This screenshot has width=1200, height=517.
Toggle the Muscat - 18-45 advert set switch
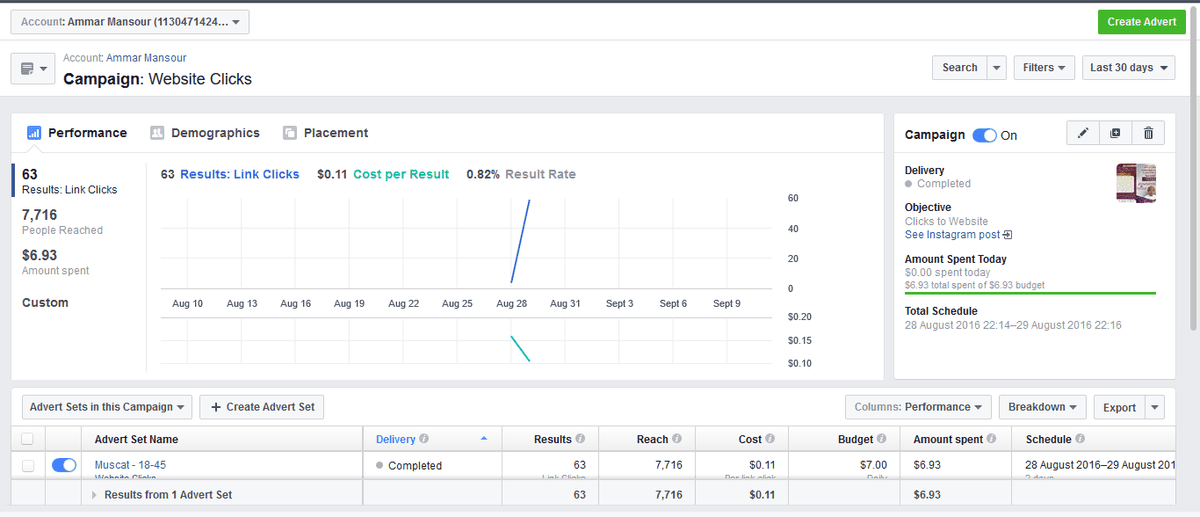pos(64,465)
